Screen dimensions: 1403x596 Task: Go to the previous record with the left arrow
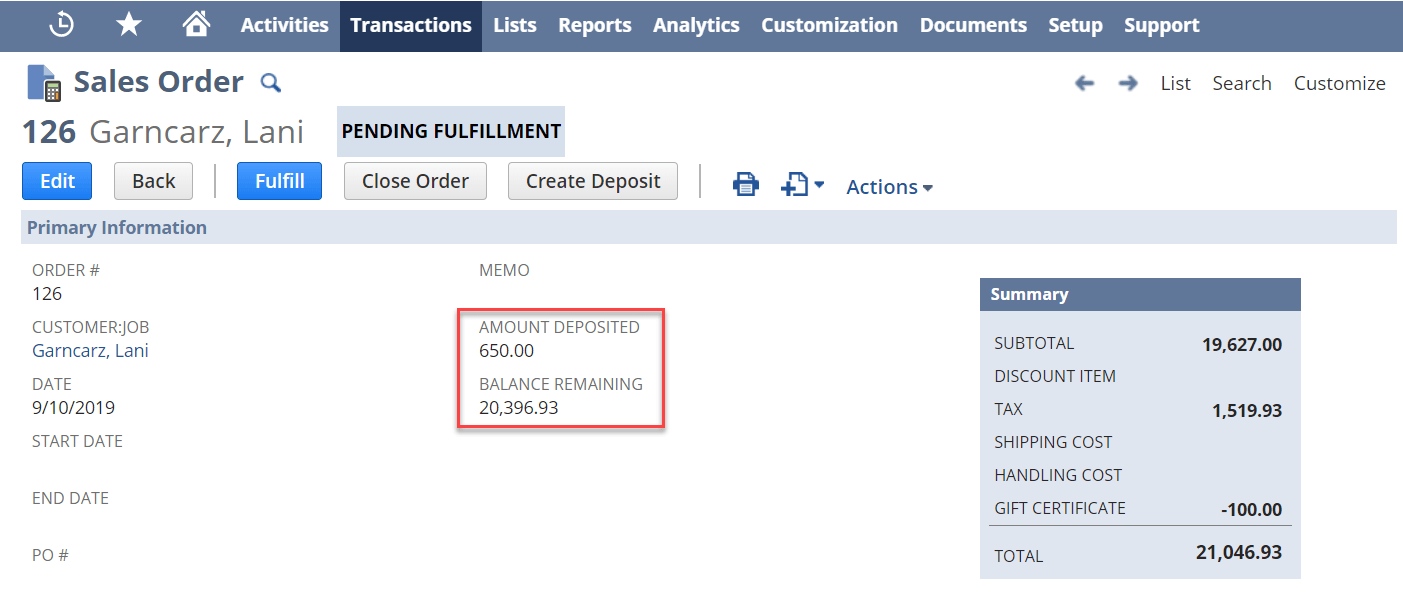[1084, 83]
